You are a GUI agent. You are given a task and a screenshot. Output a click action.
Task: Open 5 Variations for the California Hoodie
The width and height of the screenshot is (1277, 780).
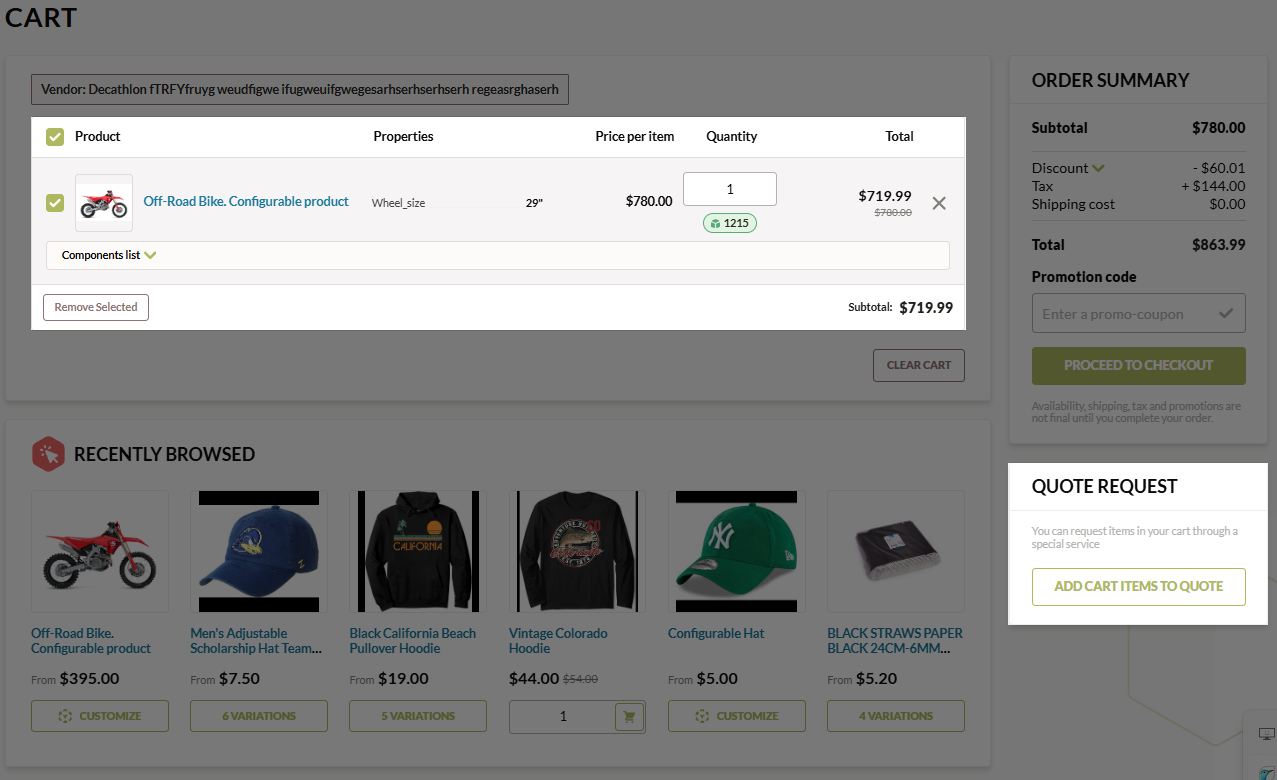417,716
